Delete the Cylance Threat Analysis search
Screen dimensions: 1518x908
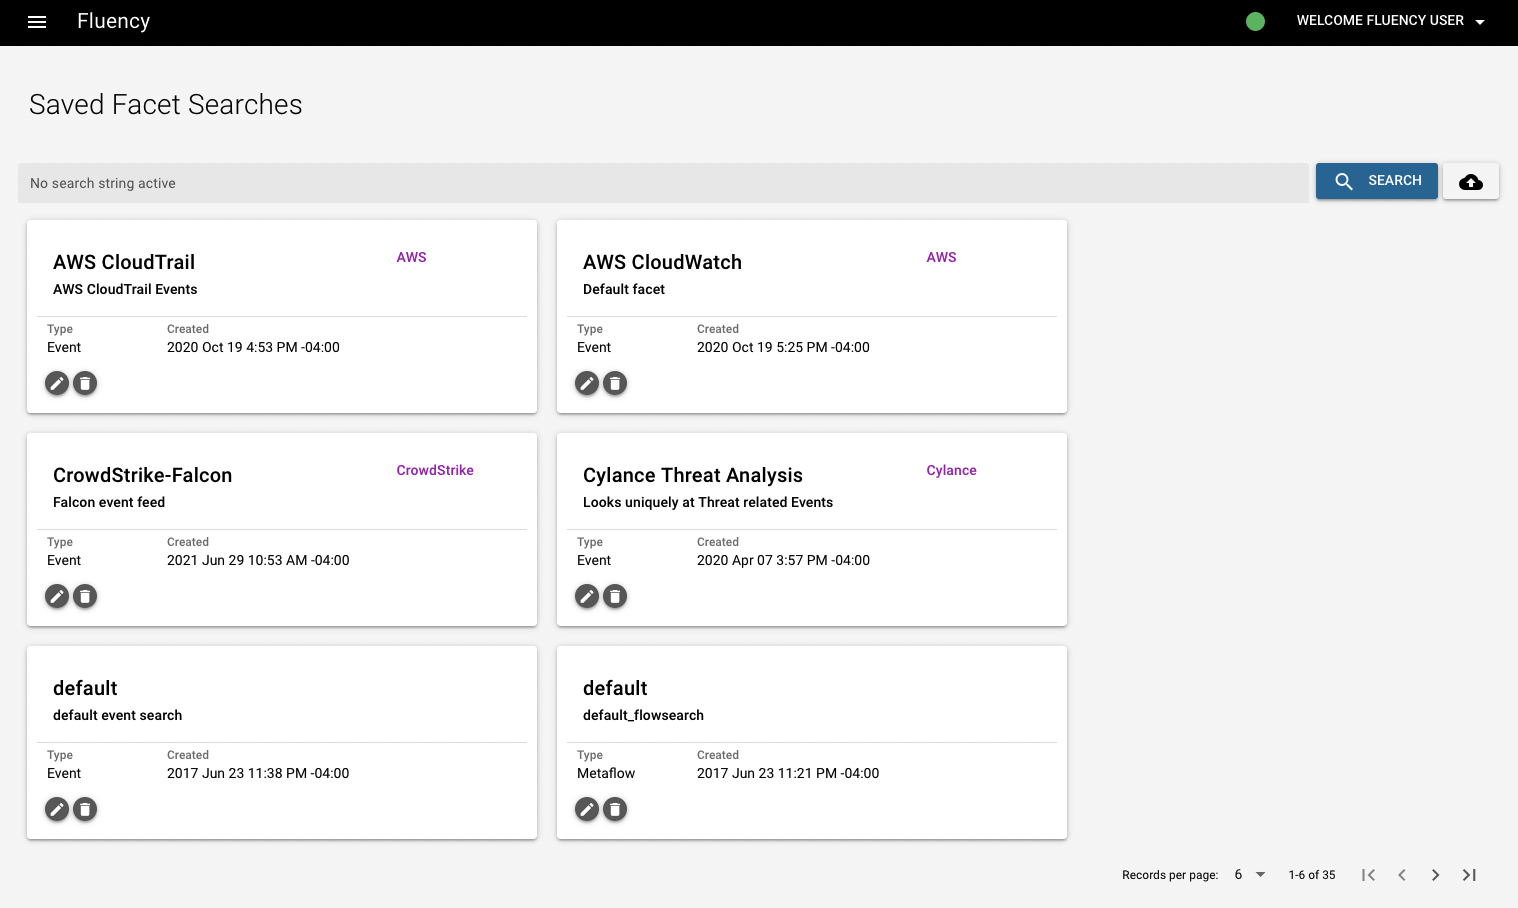(x=615, y=596)
